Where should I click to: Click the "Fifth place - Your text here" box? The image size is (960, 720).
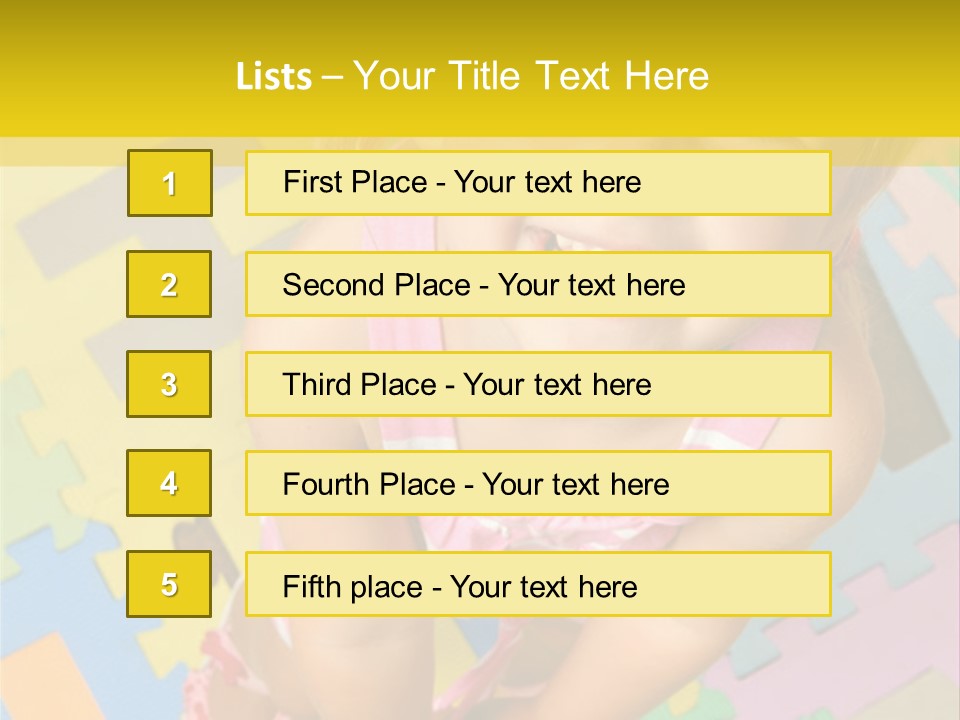(x=538, y=584)
